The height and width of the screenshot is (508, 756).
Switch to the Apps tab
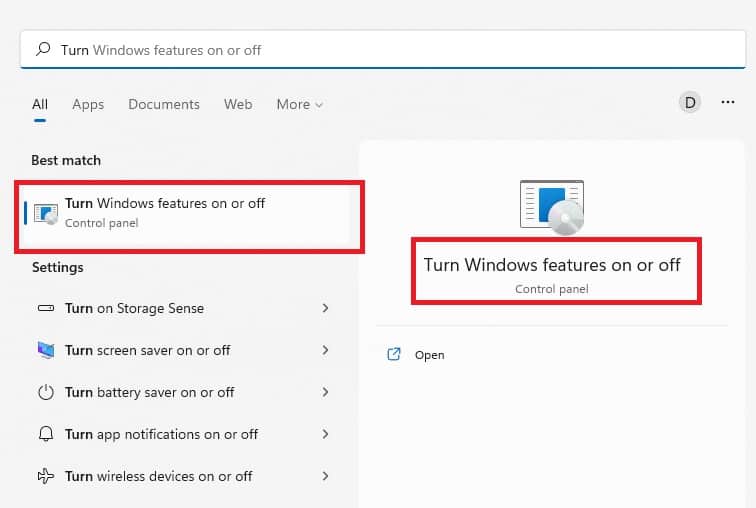coord(88,104)
